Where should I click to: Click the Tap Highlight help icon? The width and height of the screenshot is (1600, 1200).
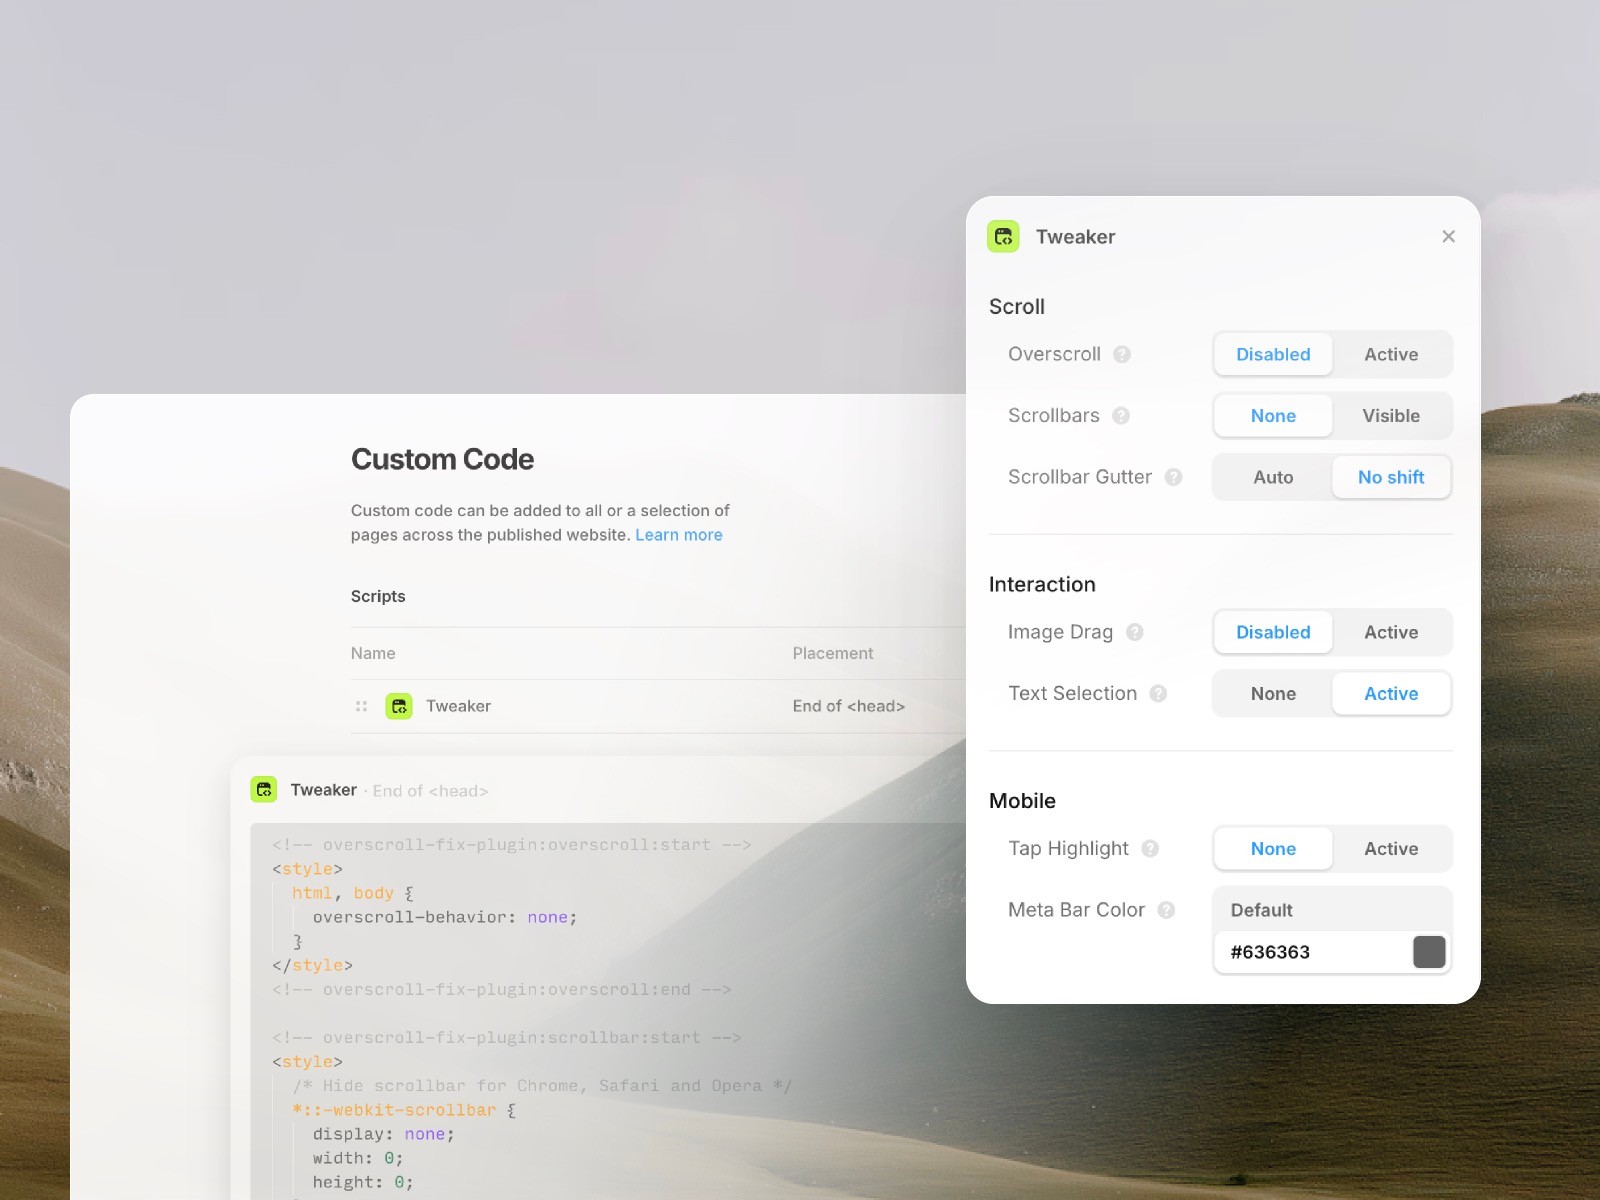tap(1149, 848)
